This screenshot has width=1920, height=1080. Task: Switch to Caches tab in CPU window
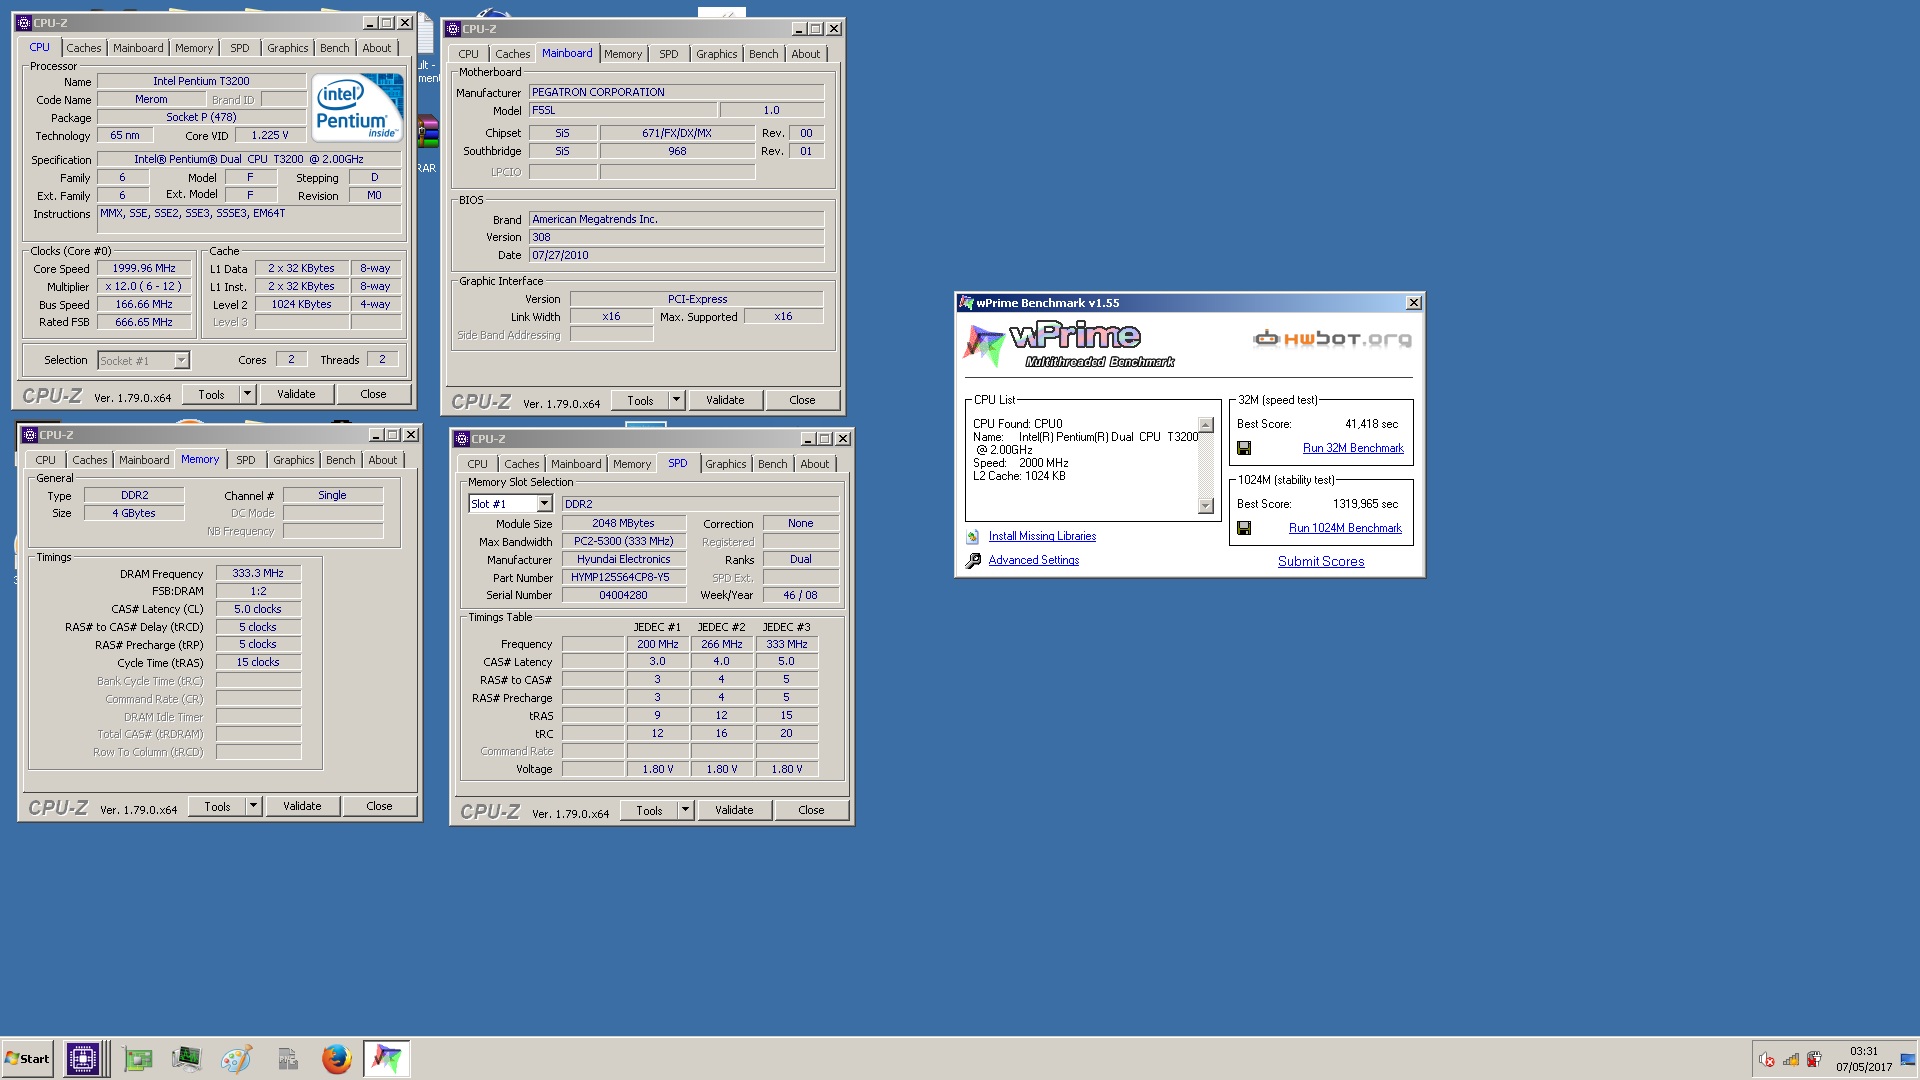pos(84,48)
